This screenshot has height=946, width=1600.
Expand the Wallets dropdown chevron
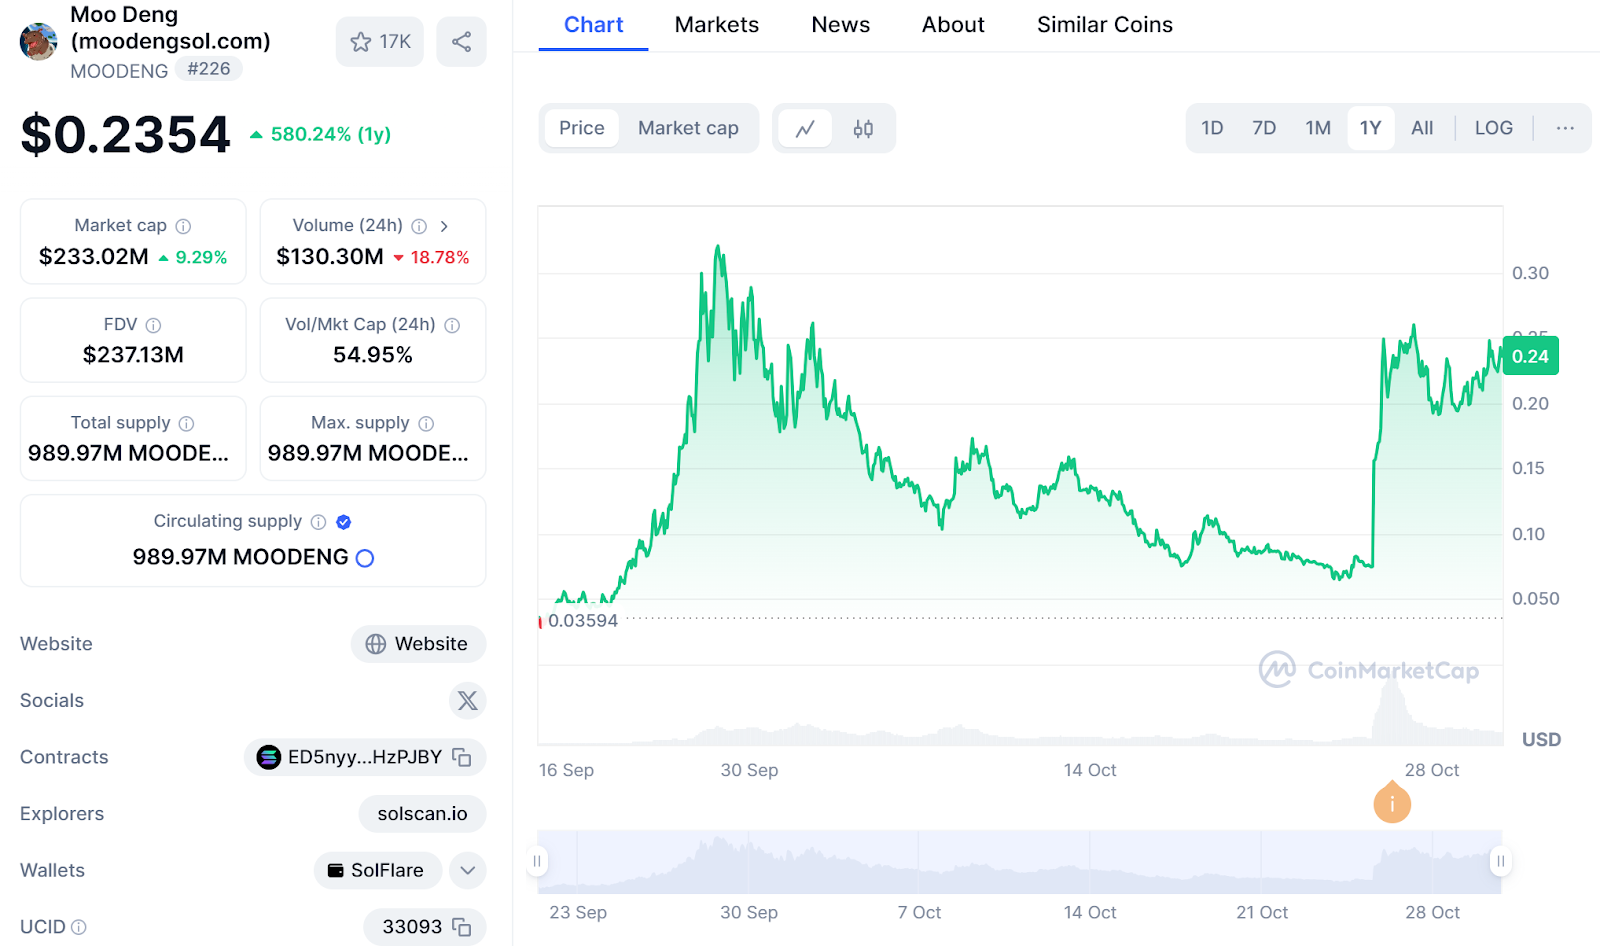(x=467, y=871)
